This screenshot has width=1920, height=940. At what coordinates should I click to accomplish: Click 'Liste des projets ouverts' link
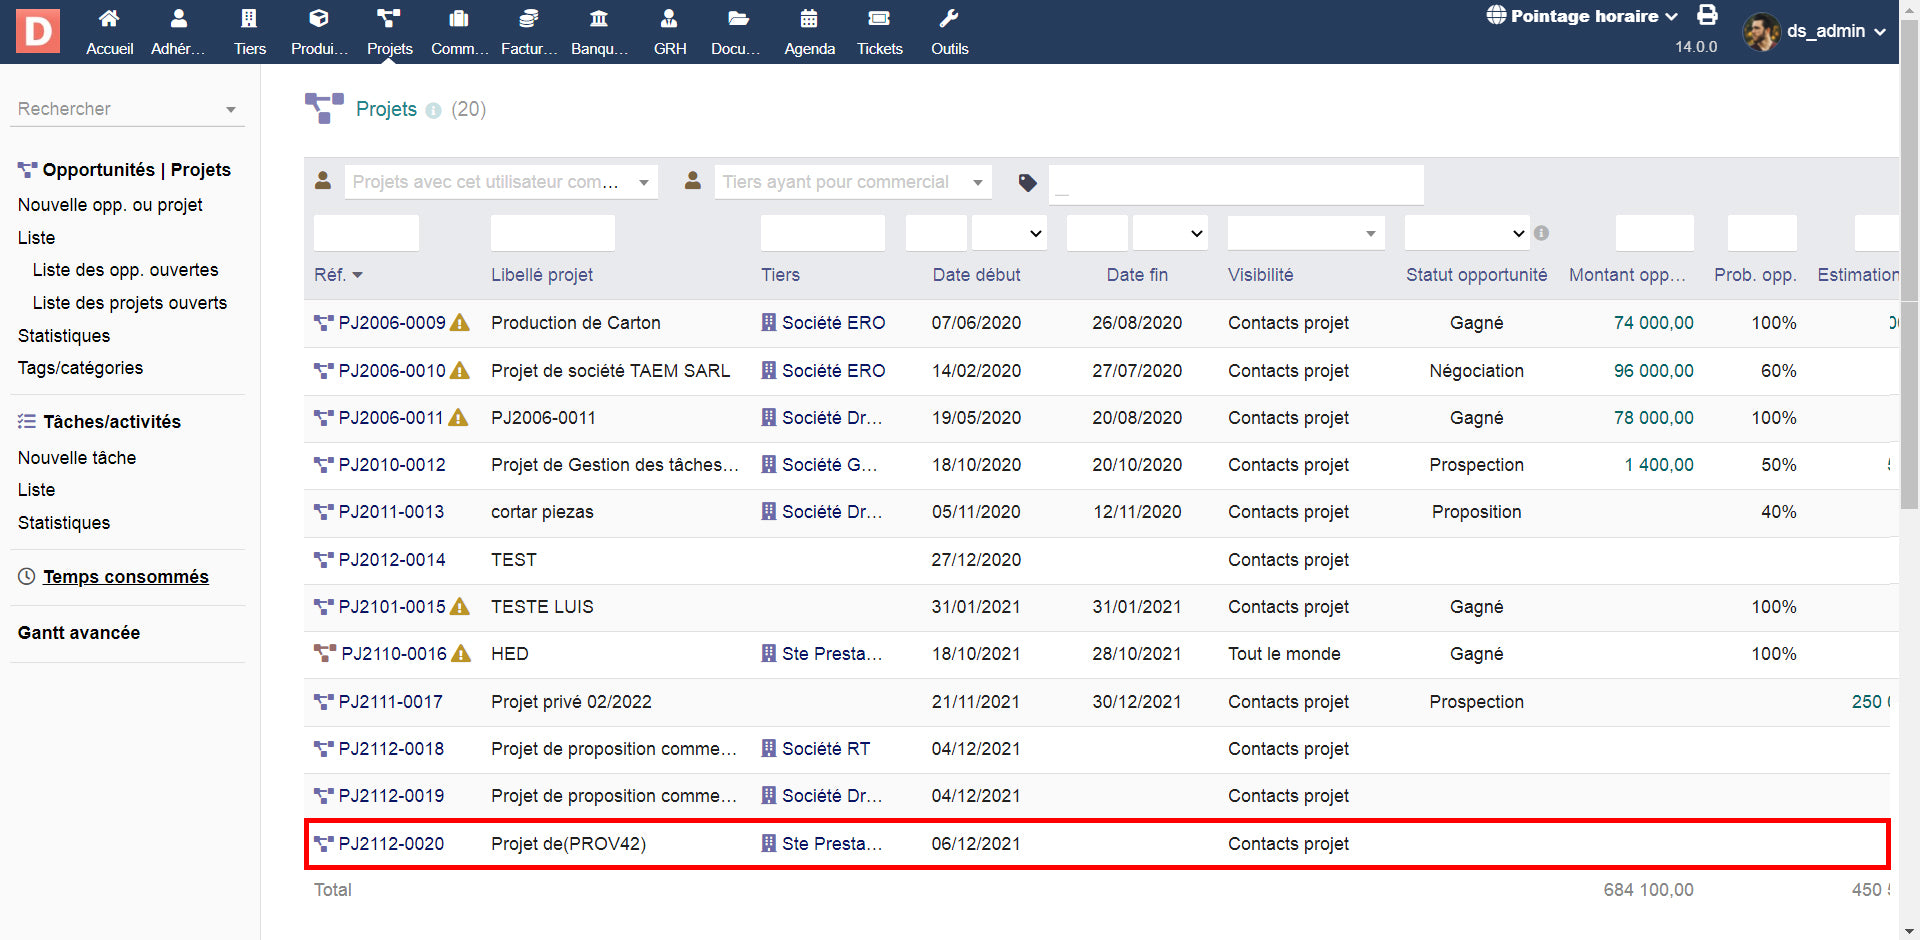[x=130, y=303]
